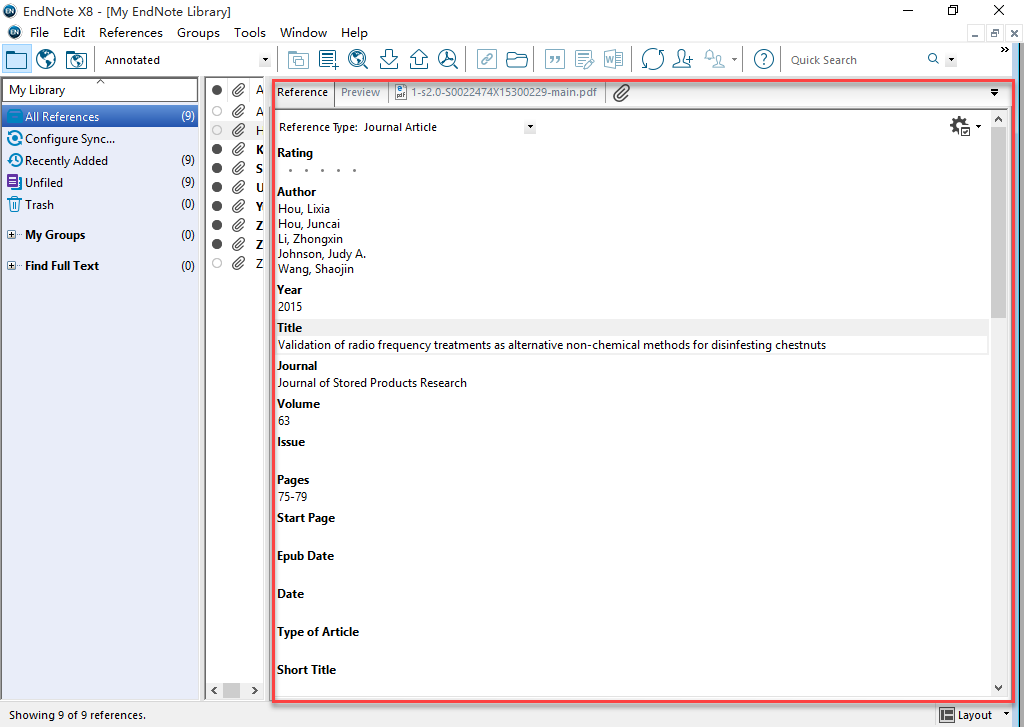Start Find Full Text search
The width and height of the screenshot is (1024, 727).
[447, 59]
